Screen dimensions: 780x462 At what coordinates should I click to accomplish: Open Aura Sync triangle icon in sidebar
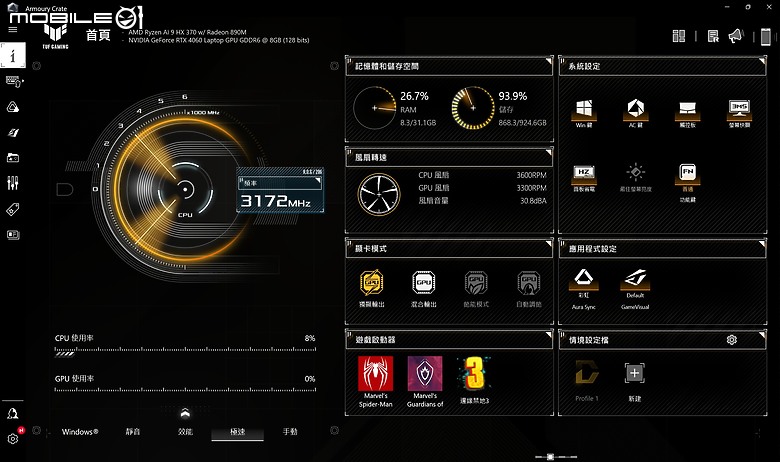point(13,107)
